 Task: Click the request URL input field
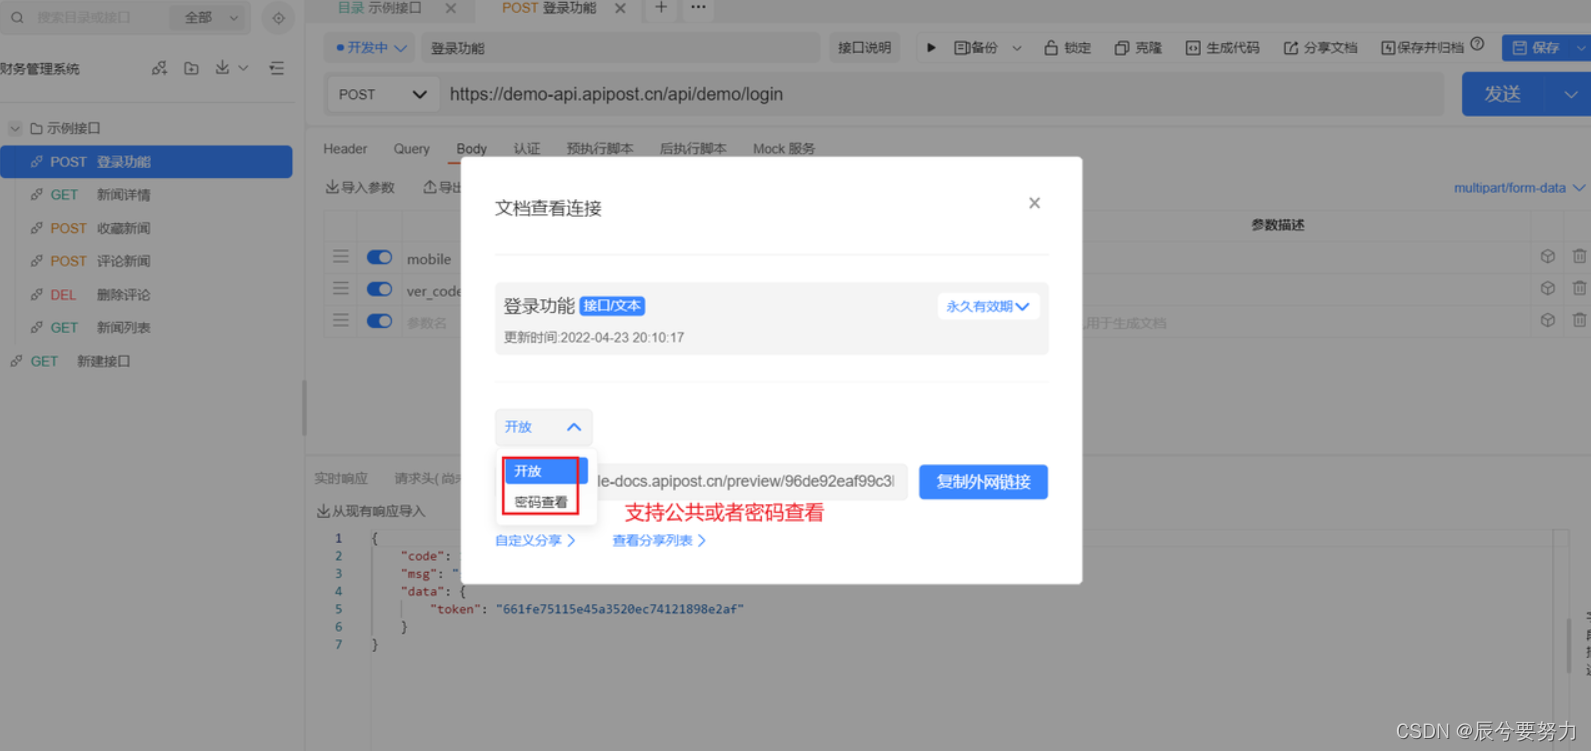[x=943, y=94]
